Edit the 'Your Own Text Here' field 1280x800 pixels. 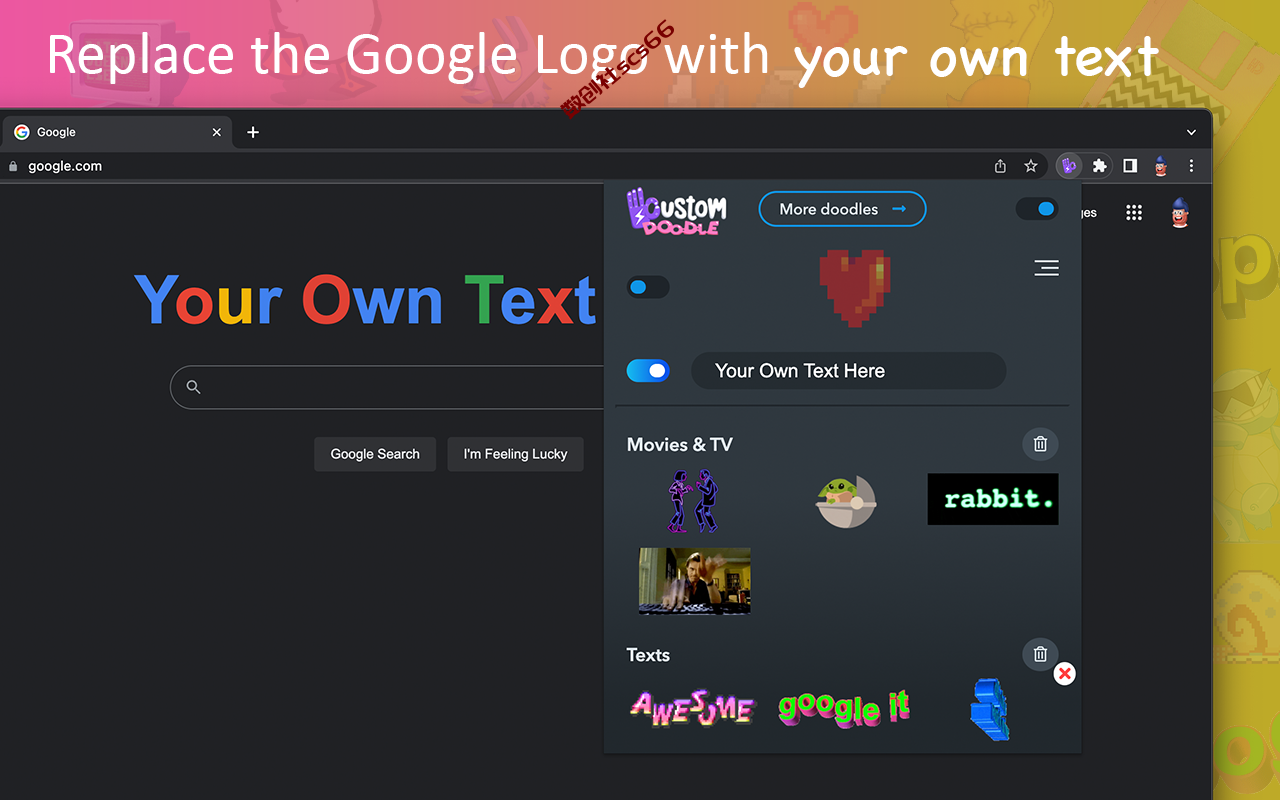[x=848, y=371]
